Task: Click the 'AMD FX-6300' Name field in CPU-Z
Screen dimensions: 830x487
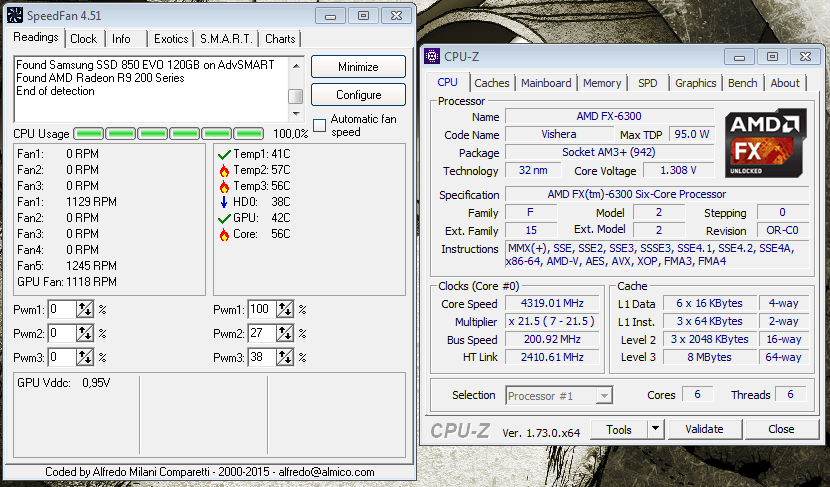Action: (x=609, y=116)
